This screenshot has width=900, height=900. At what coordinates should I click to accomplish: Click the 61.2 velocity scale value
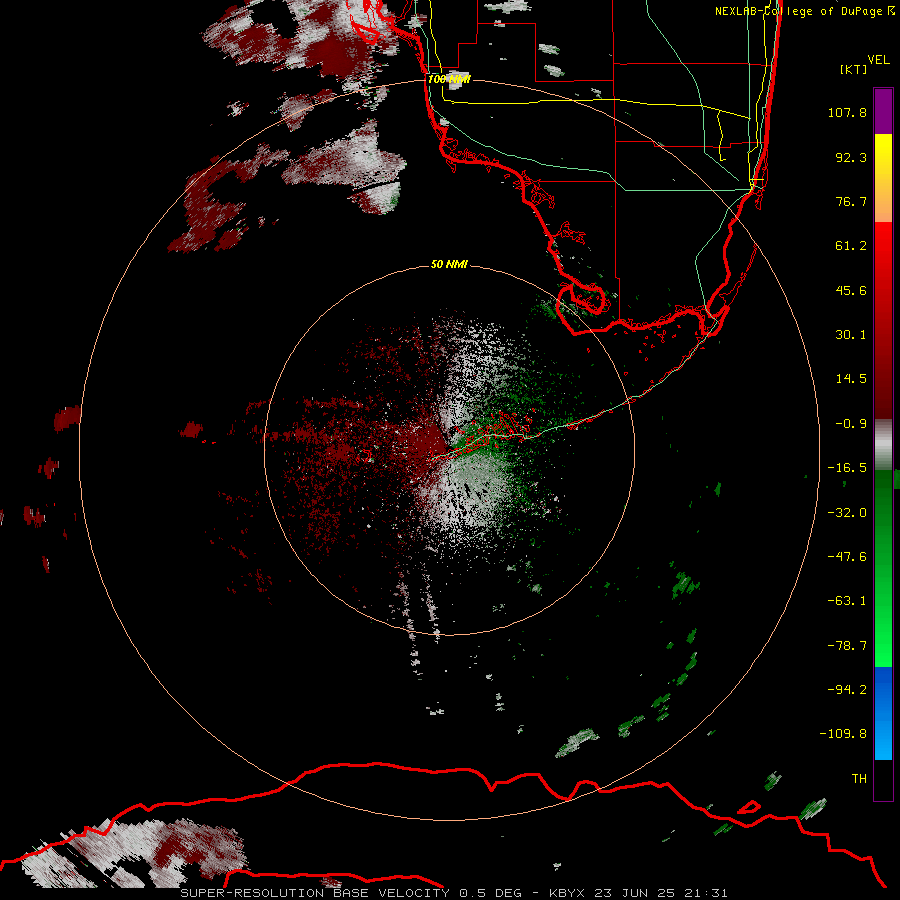[851, 246]
